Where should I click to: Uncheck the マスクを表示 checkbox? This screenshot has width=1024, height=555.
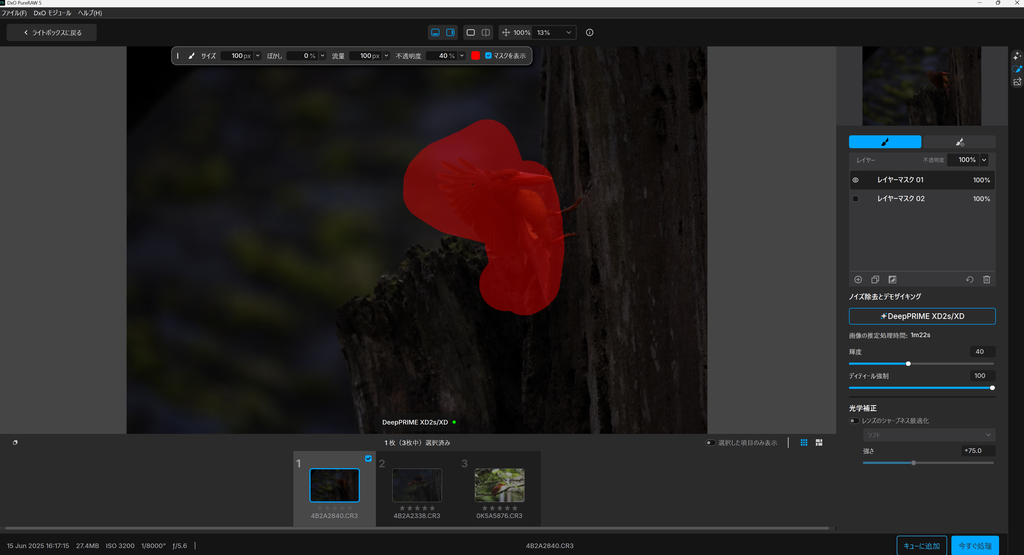coord(488,56)
